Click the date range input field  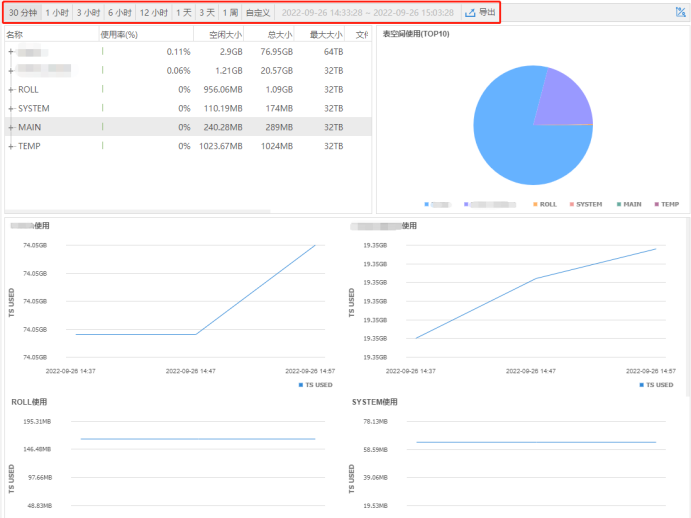click(x=367, y=13)
